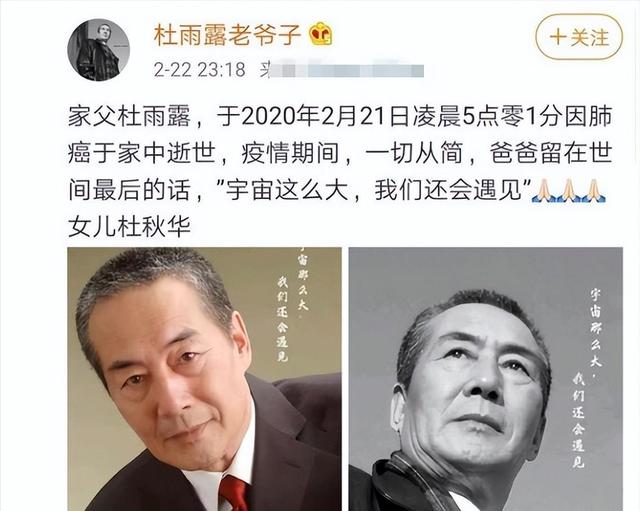Click the last praying hands emoji

pos(594,190)
